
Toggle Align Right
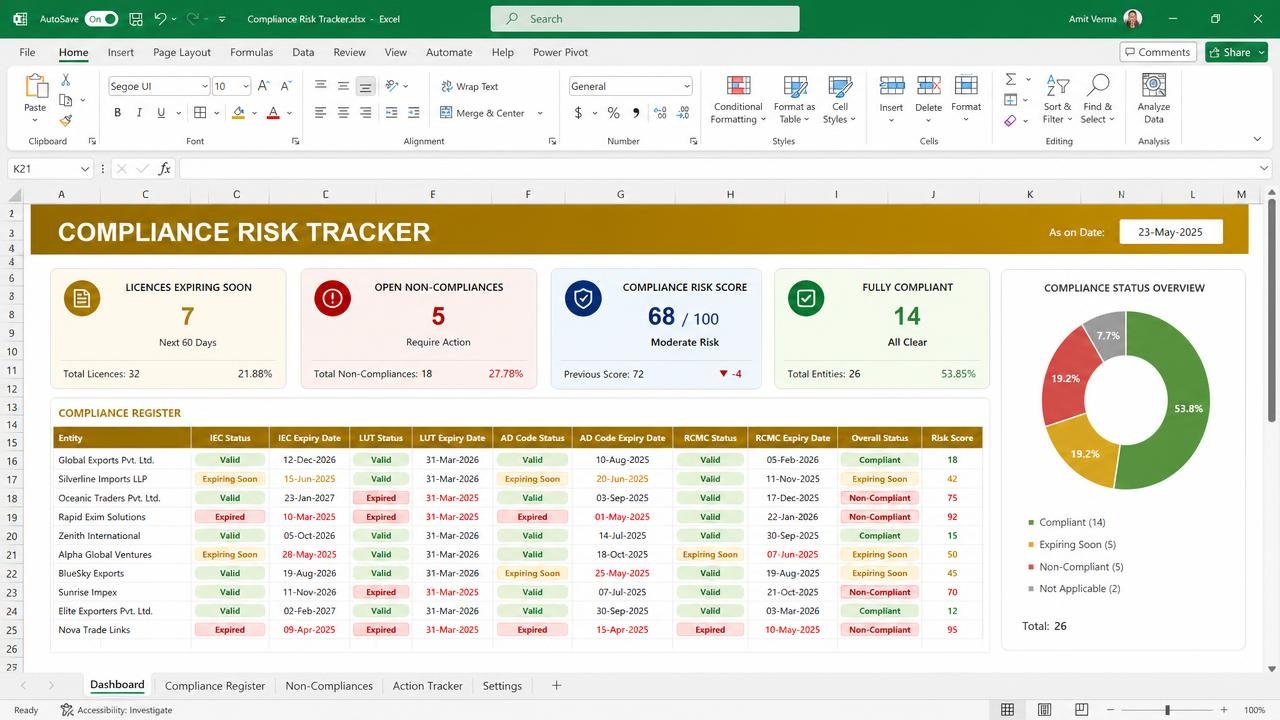[365, 113]
